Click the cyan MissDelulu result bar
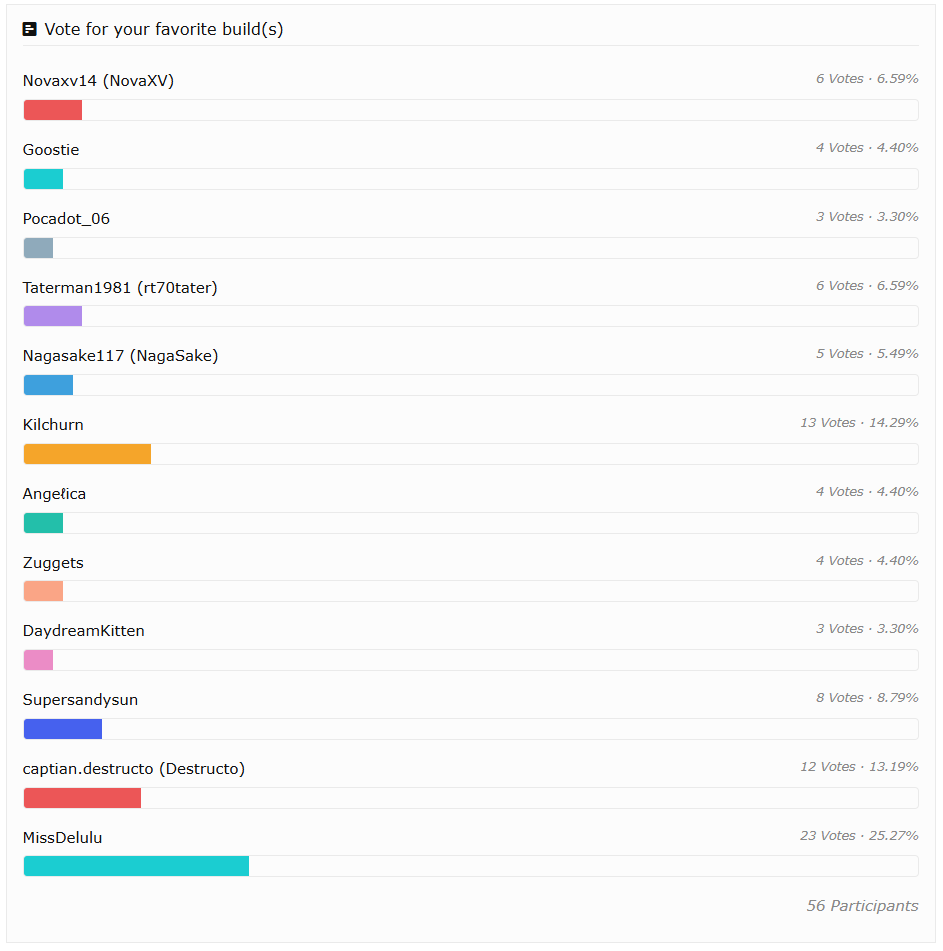This screenshot has width=943, height=951. pos(136,866)
